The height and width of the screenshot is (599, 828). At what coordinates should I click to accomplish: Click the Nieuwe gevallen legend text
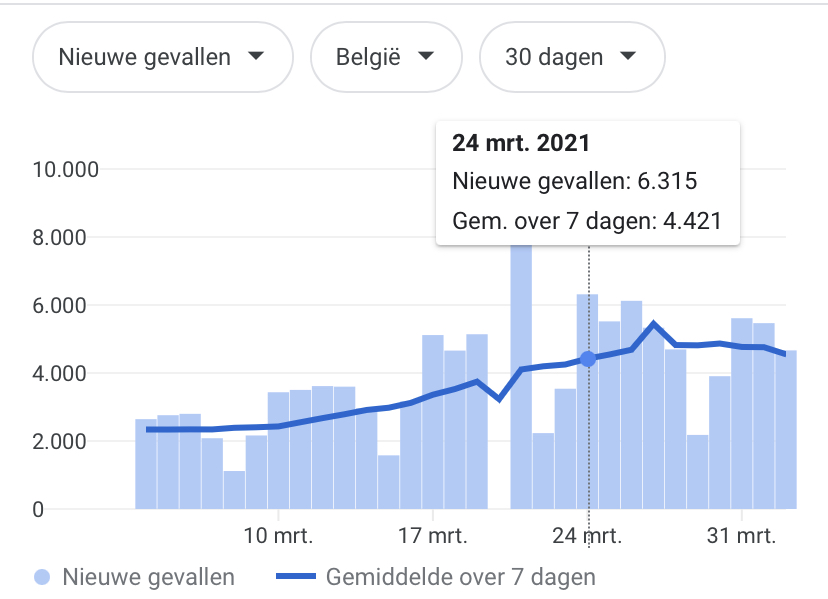[148, 577]
